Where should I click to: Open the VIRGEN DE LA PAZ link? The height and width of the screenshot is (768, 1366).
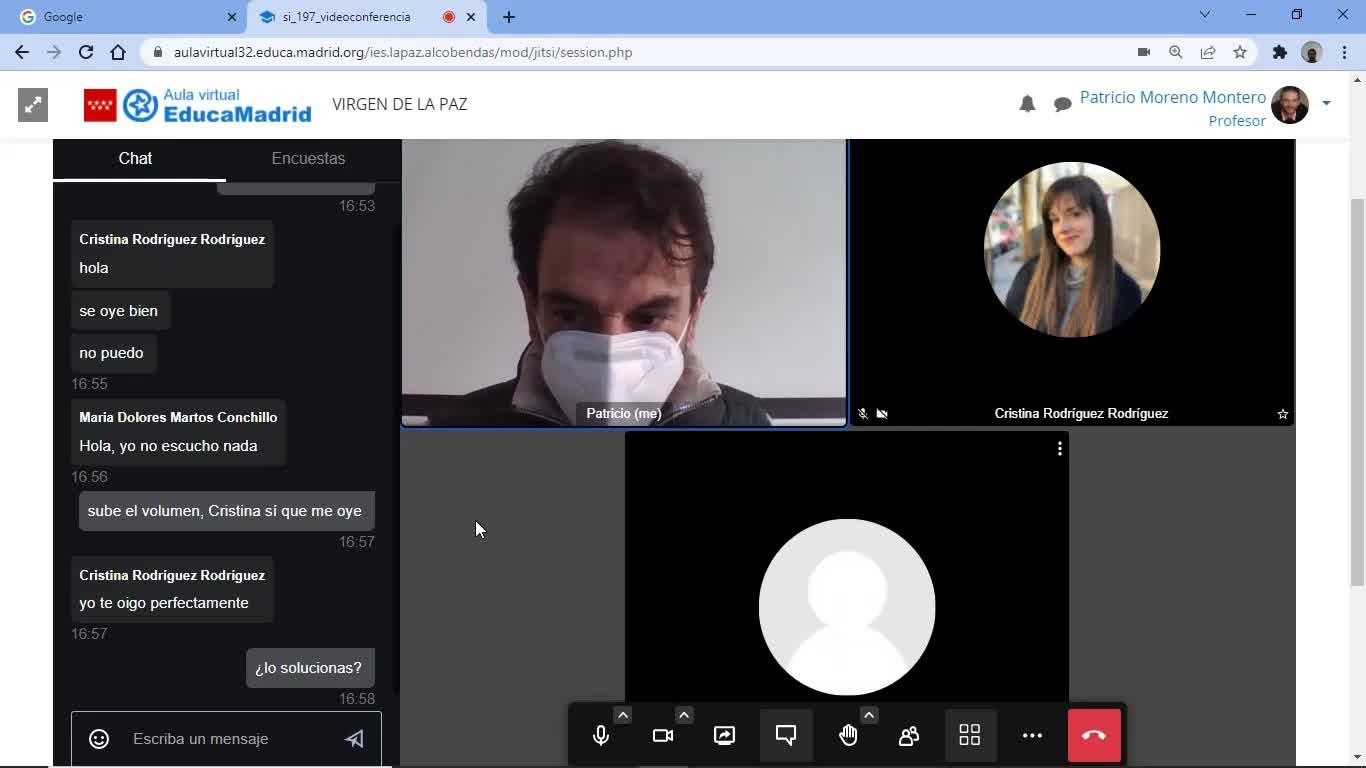click(400, 104)
